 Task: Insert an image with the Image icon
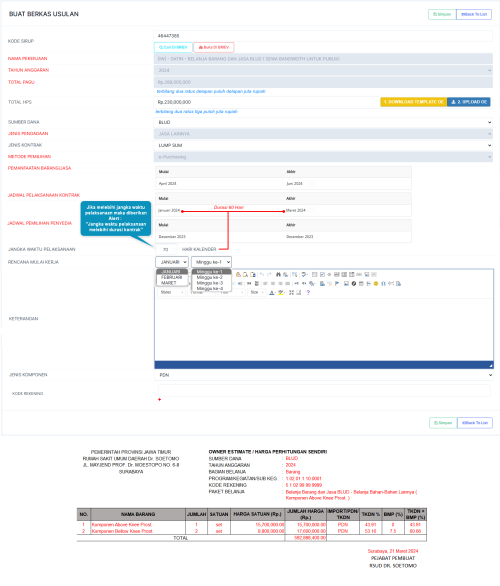click(346, 283)
